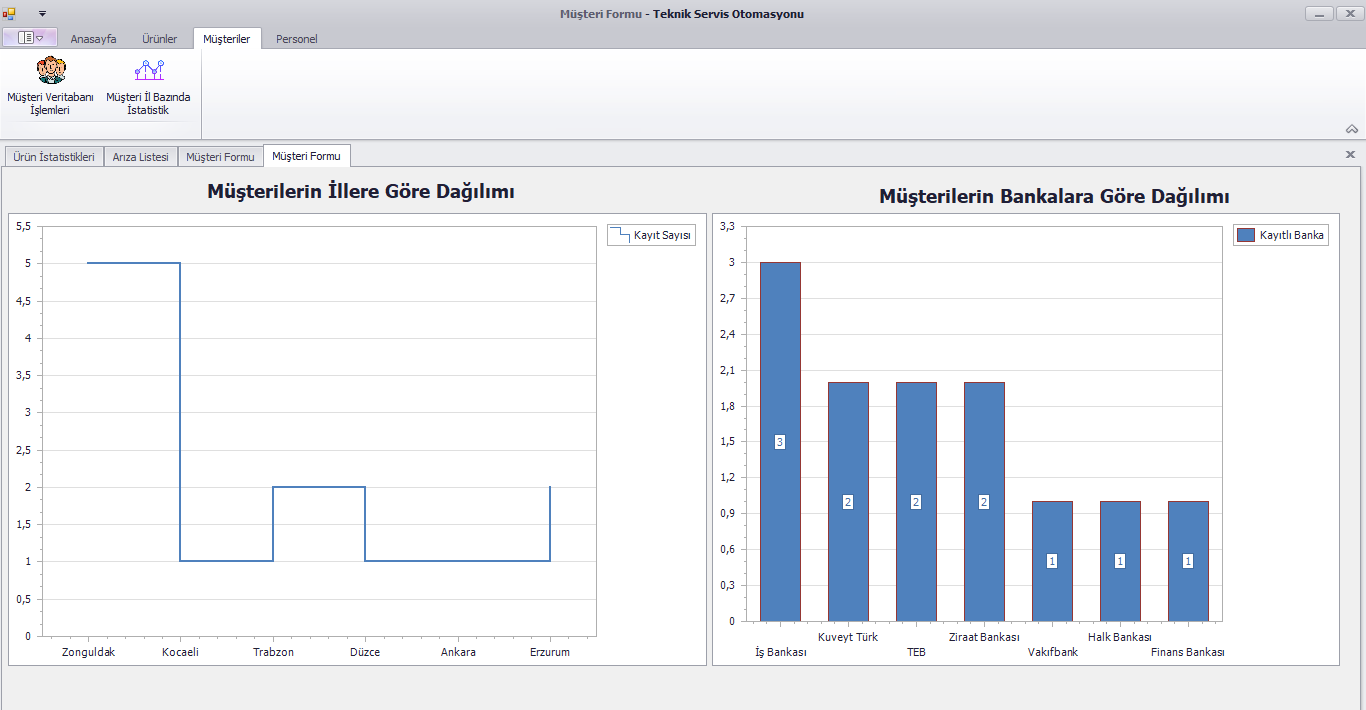The image size is (1366, 710).
Task: Select the Müşteriler ribbon tab
Action: tap(227, 39)
